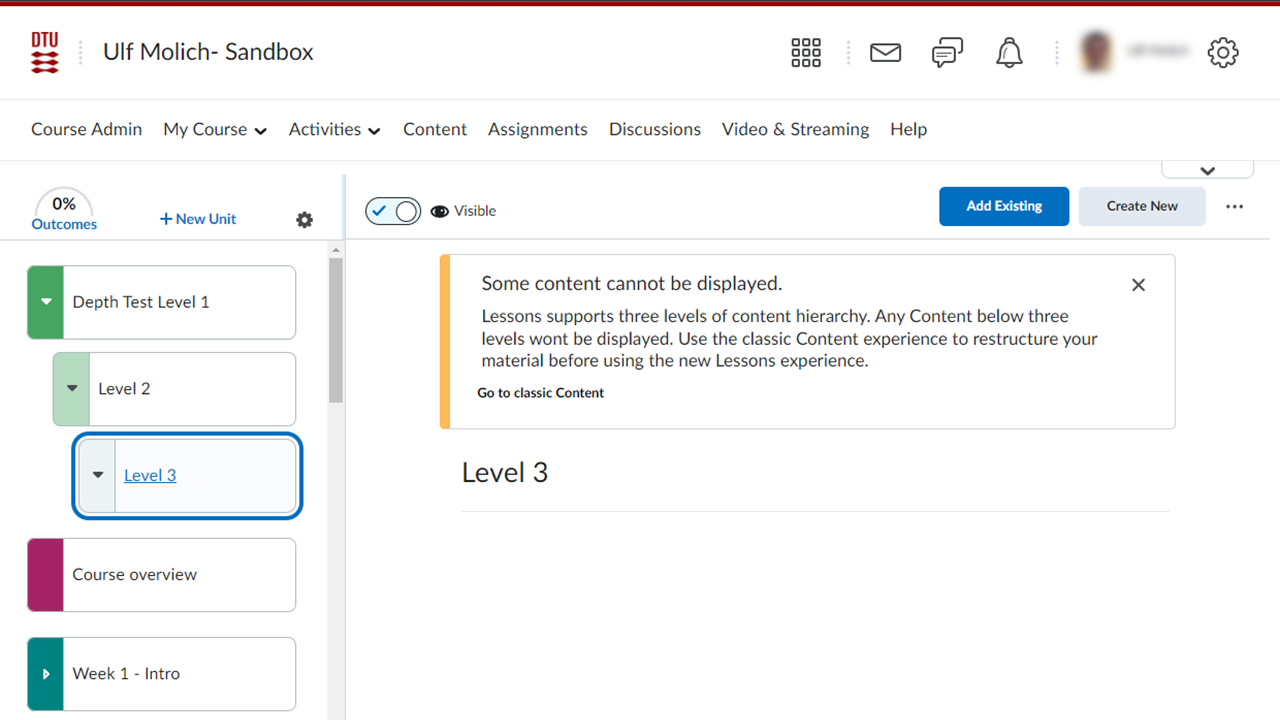This screenshot has width=1280, height=720.
Task: Click the DTU logo
Action: pyautogui.click(x=45, y=52)
